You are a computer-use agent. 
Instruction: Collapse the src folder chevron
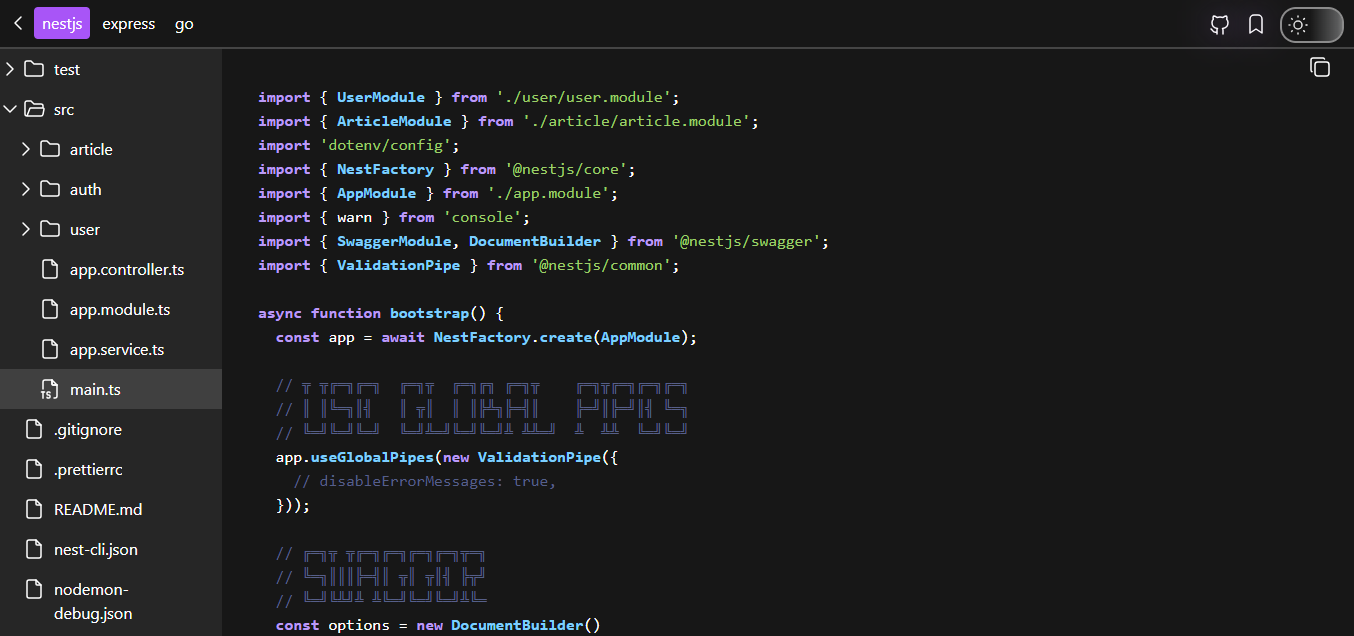click(10, 109)
